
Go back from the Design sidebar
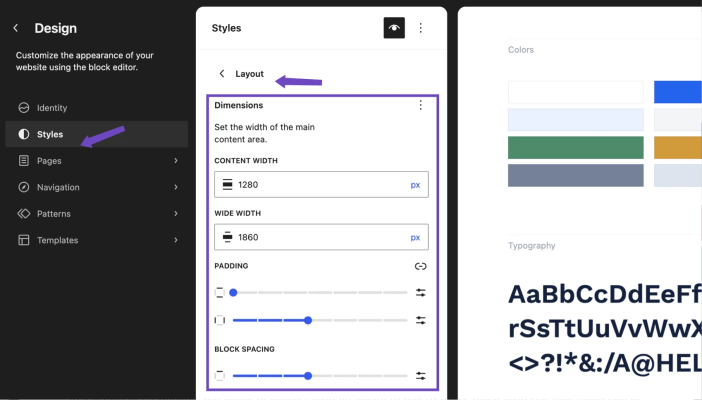point(16,28)
